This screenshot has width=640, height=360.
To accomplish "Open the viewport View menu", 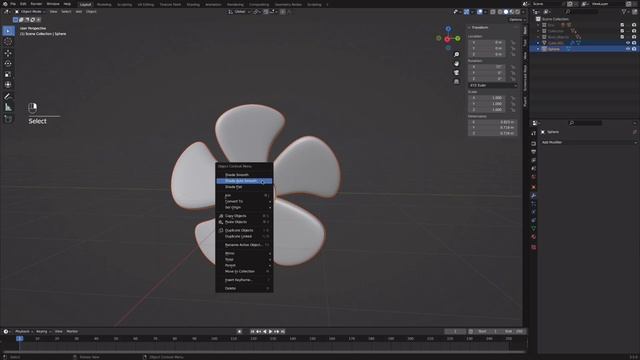I will 53,12.
